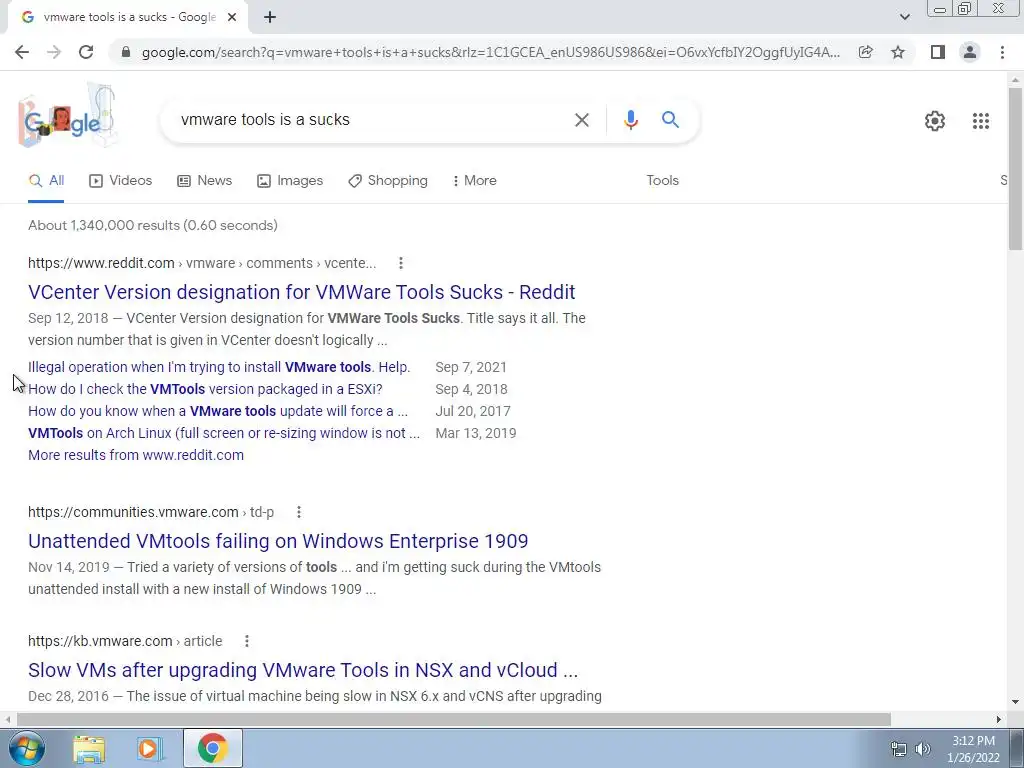The height and width of the screenshot is (768, 1024).
Task: Click the 'Sep 7, 2021' date text
Action: [x=471, y=368]
